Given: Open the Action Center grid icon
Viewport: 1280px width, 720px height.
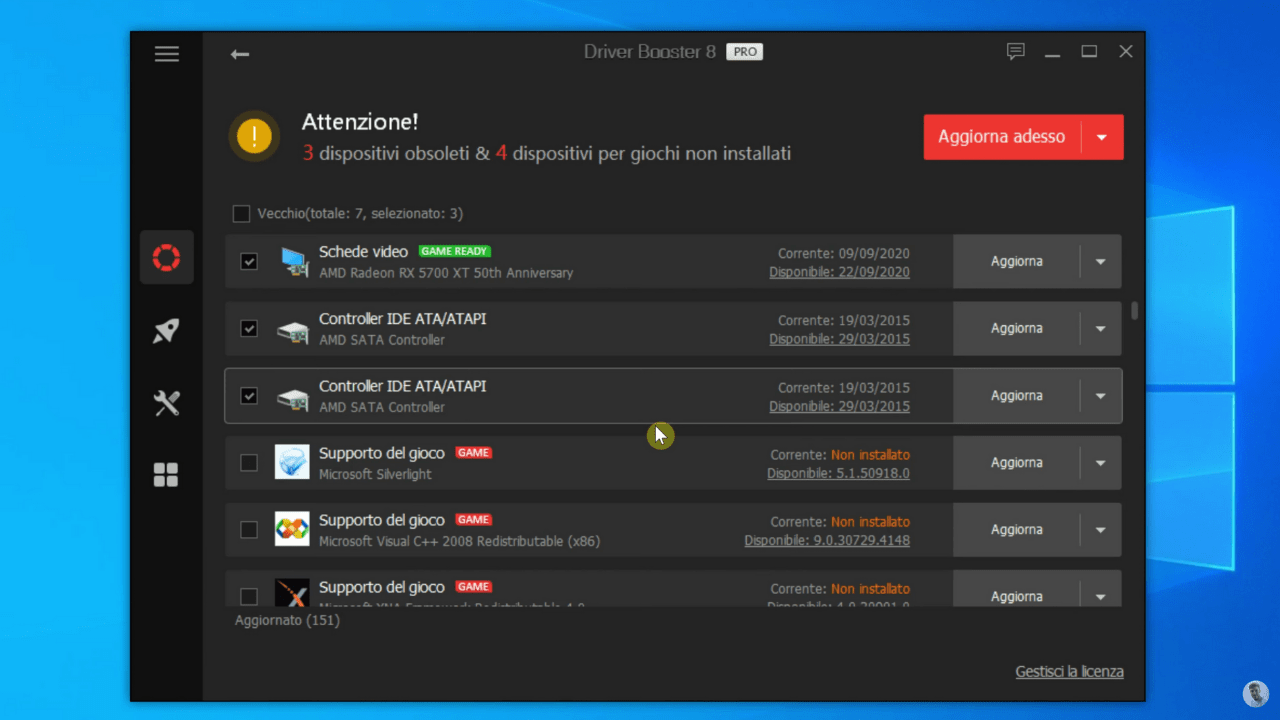Looking at the screenshot, I should pos(166,475).
